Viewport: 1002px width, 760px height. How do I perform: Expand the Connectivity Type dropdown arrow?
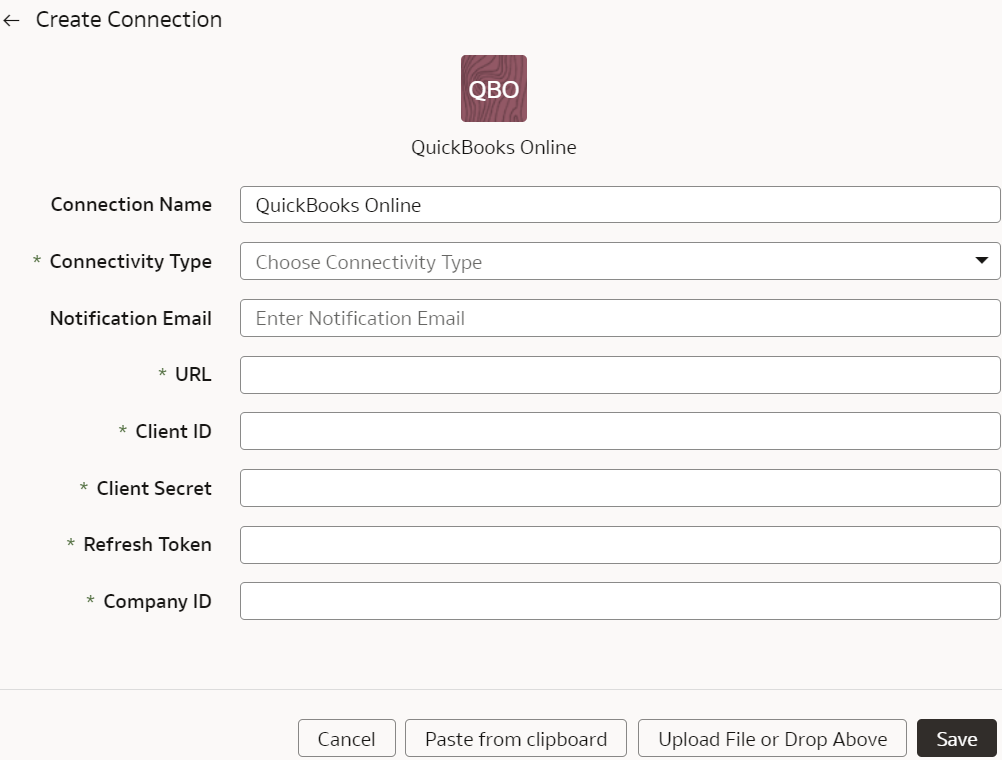[982, 261]
